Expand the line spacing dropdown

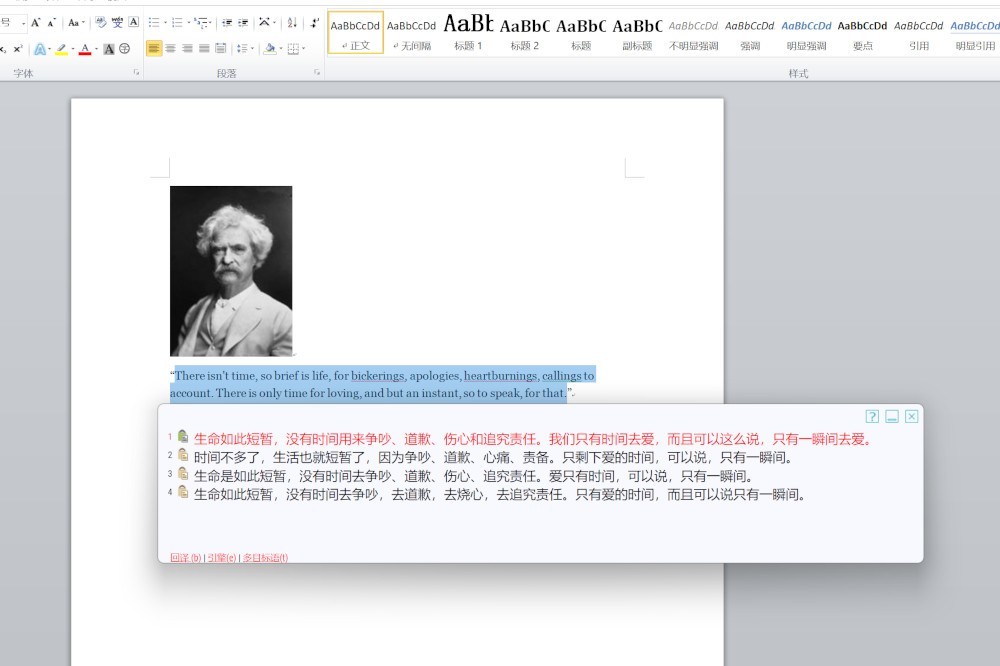(x=251, y=48)
